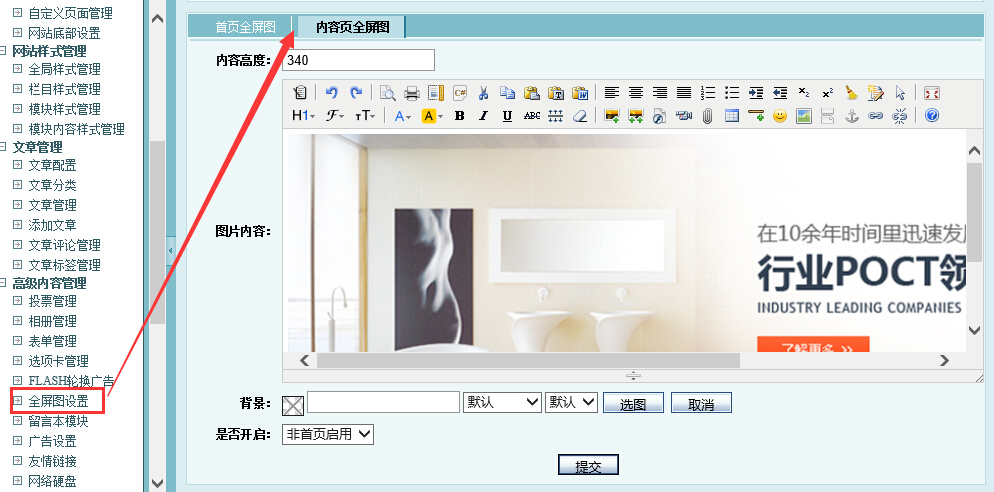Click the blue help icon in toolbar
Image resolution: width=994 pixels, height=492 pixels.
pyautogui.click(x=931, y=116)
